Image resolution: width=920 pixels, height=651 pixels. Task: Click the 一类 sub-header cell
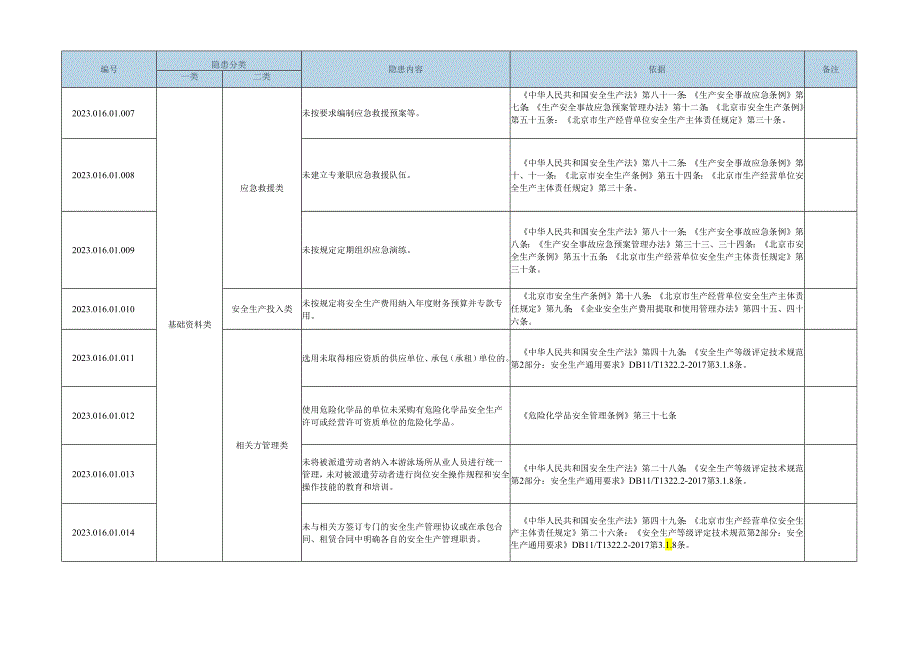click(186, 75)
